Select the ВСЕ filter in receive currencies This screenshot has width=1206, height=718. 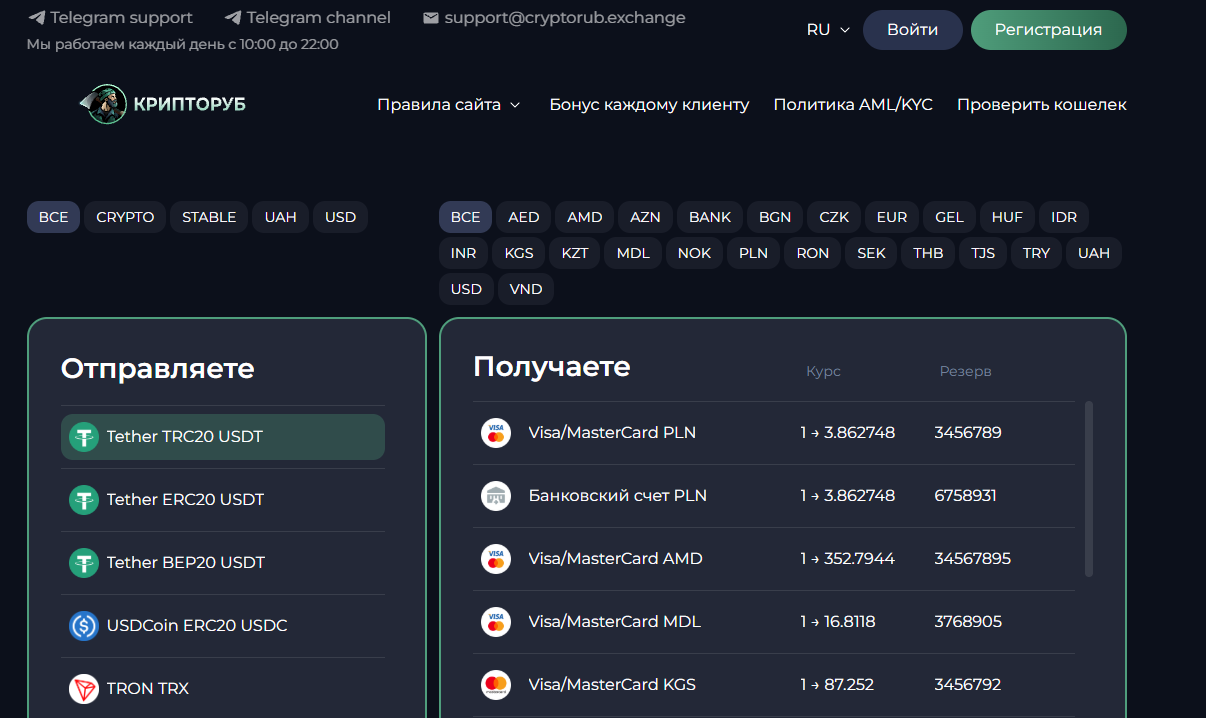click(466, 217)
